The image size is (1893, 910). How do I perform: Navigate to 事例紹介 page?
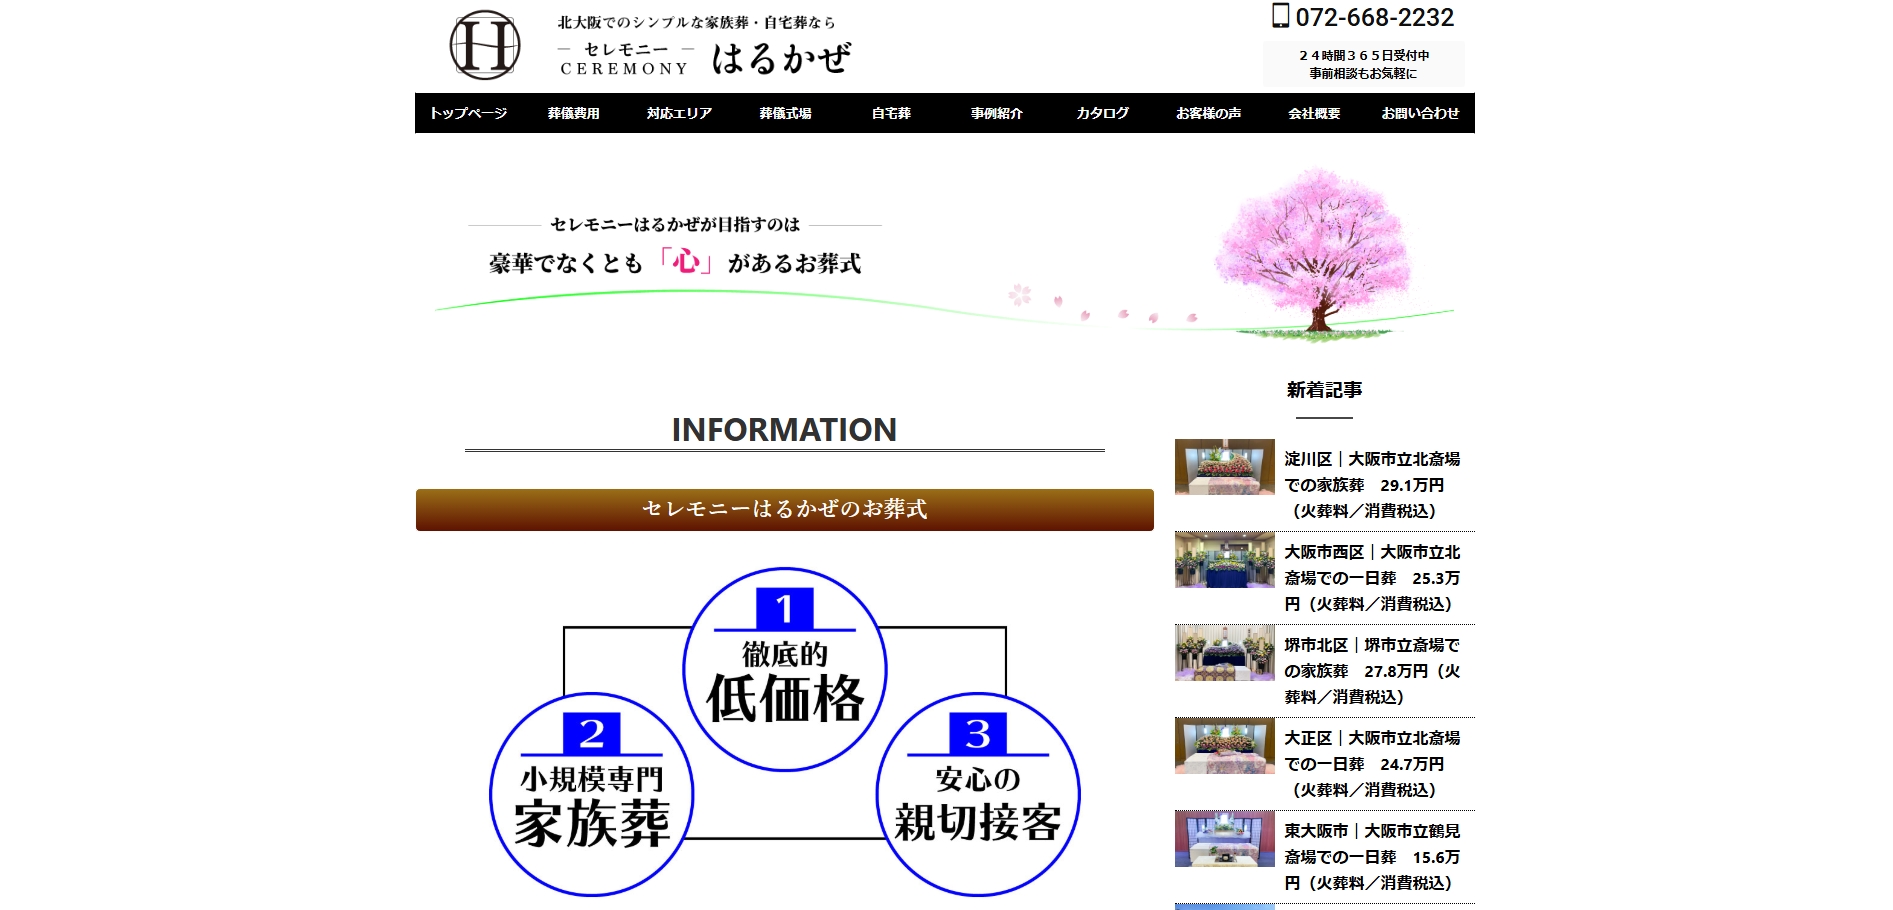(997, 113)
